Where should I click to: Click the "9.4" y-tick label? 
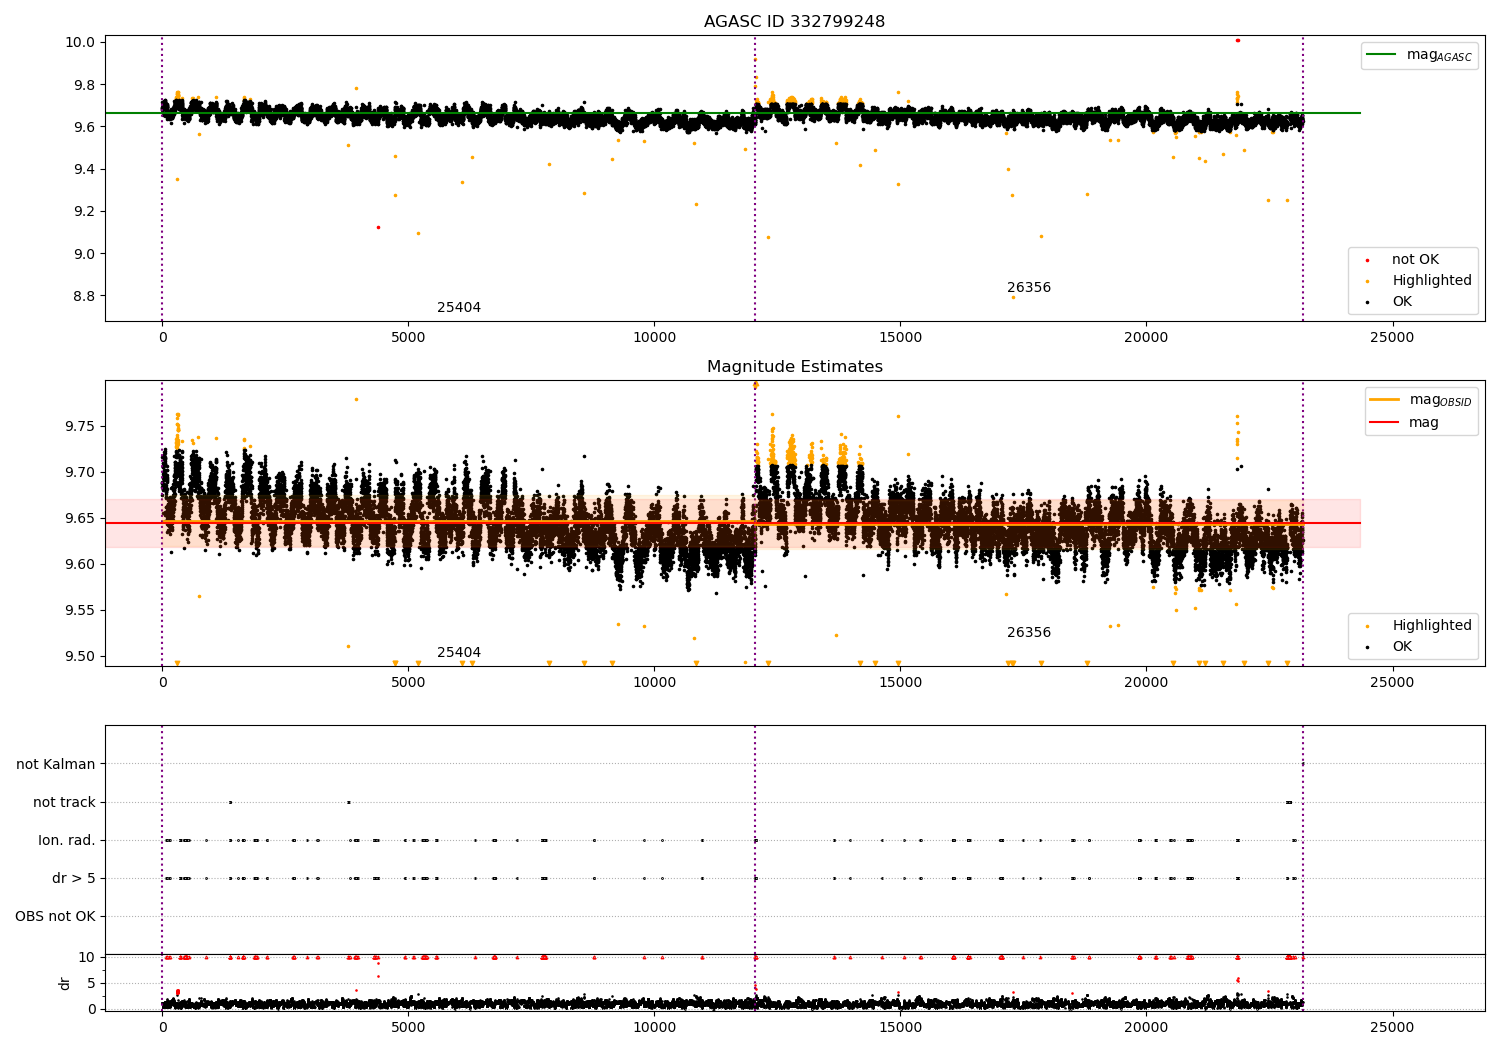[x=85, y=169]
